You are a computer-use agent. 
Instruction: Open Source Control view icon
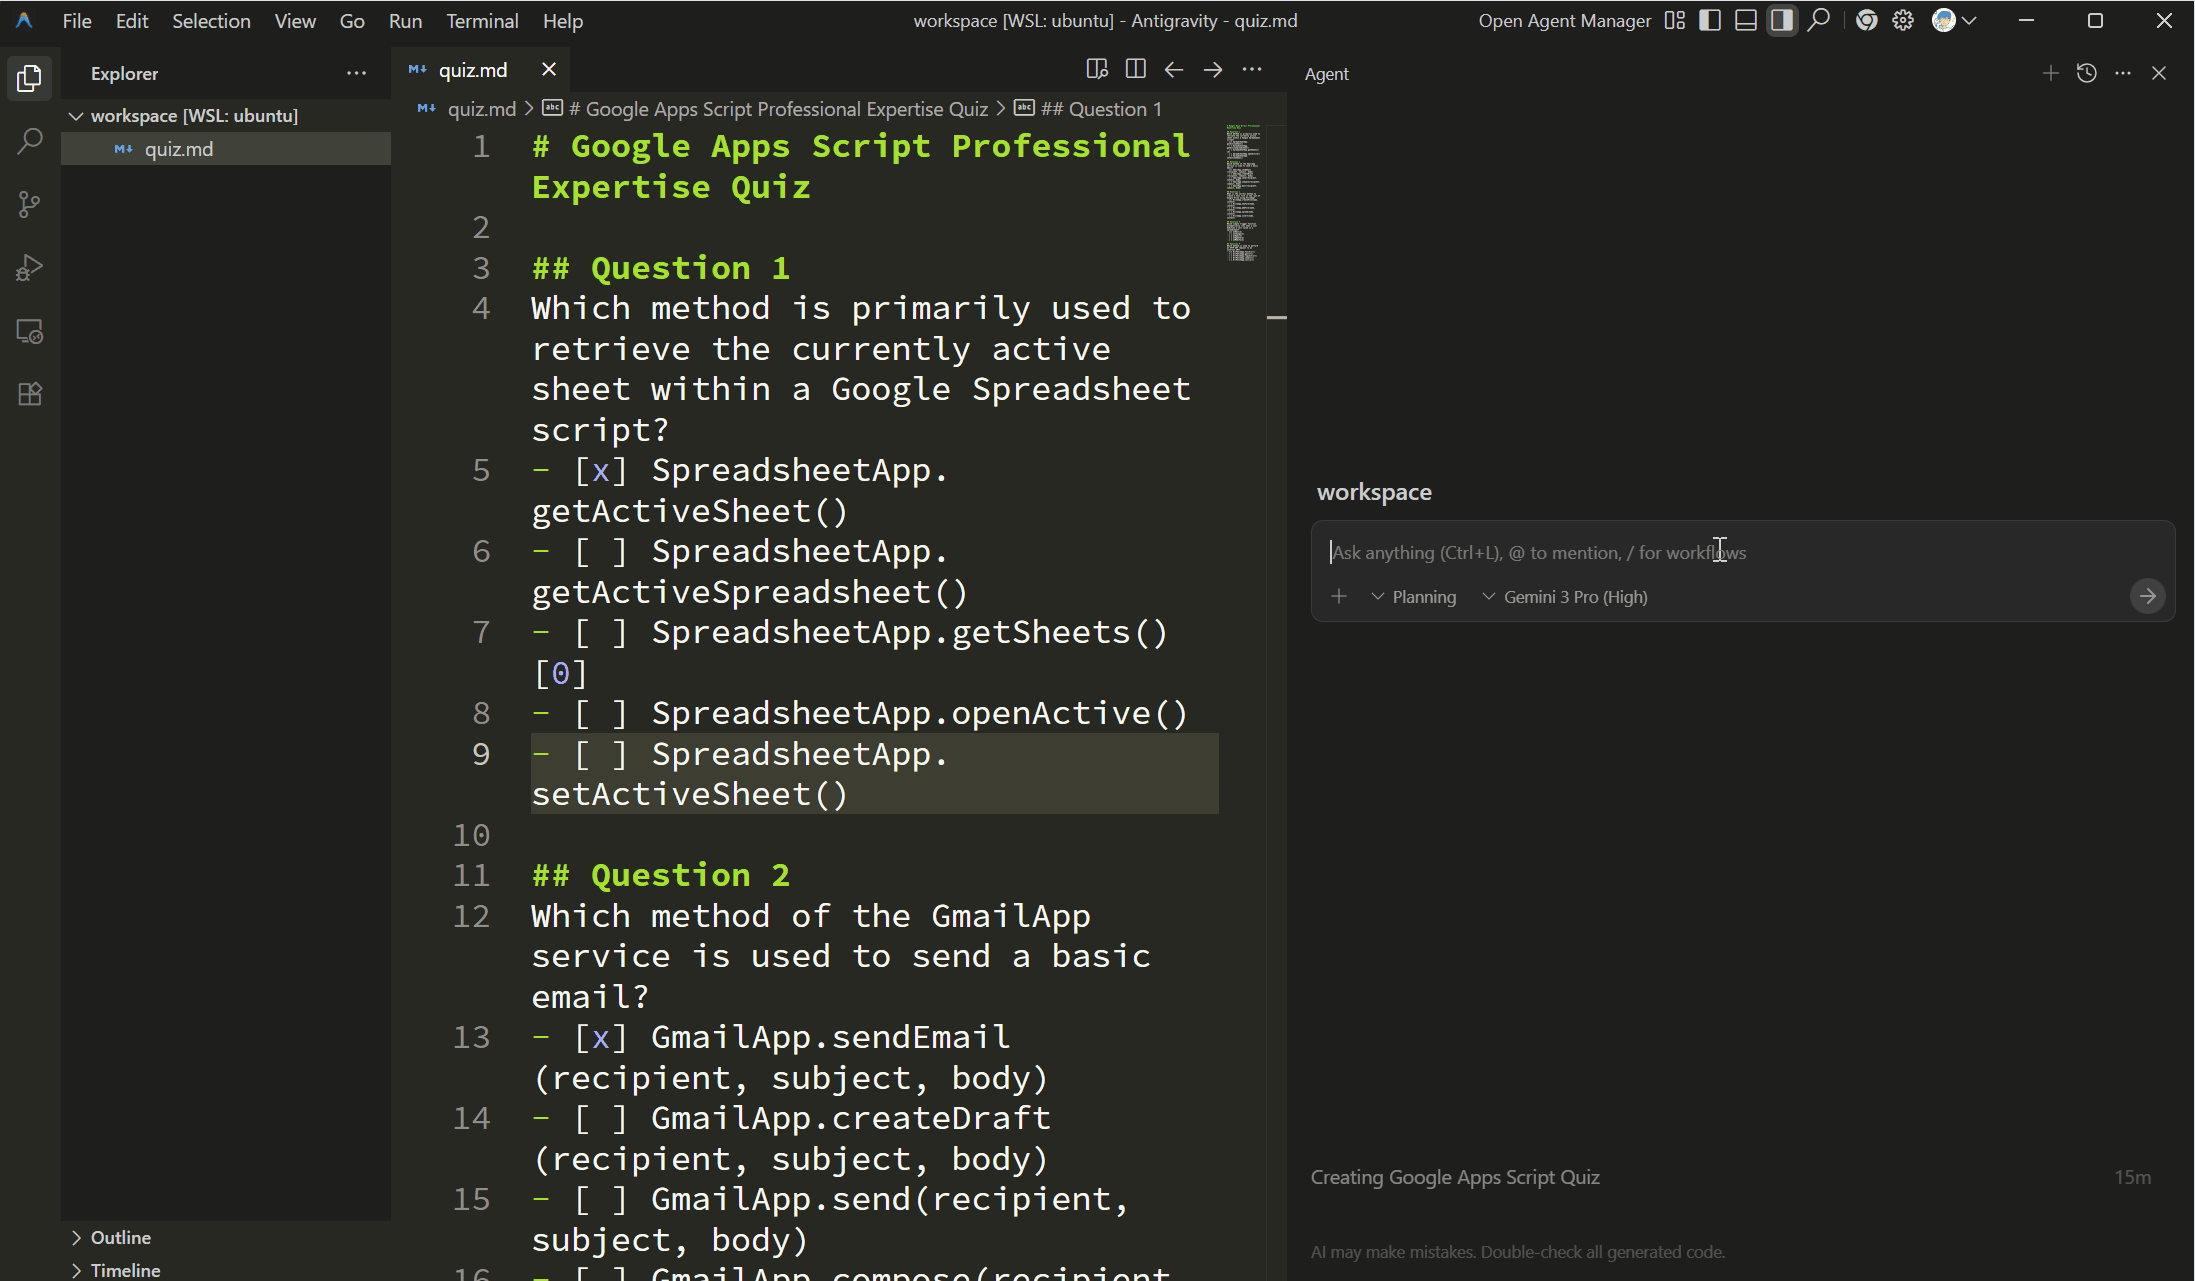point(30,205)
